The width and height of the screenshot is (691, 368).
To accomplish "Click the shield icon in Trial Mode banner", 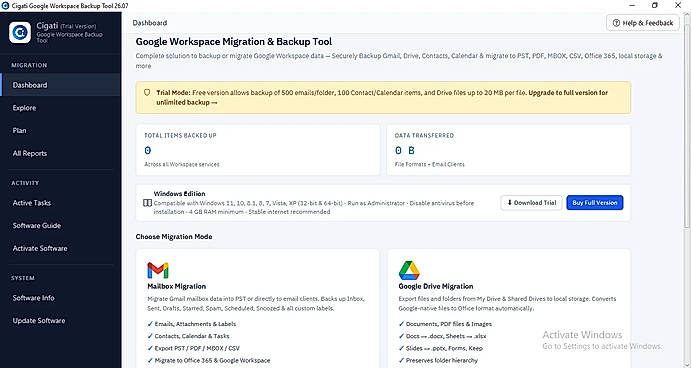I will coord(147,93).
